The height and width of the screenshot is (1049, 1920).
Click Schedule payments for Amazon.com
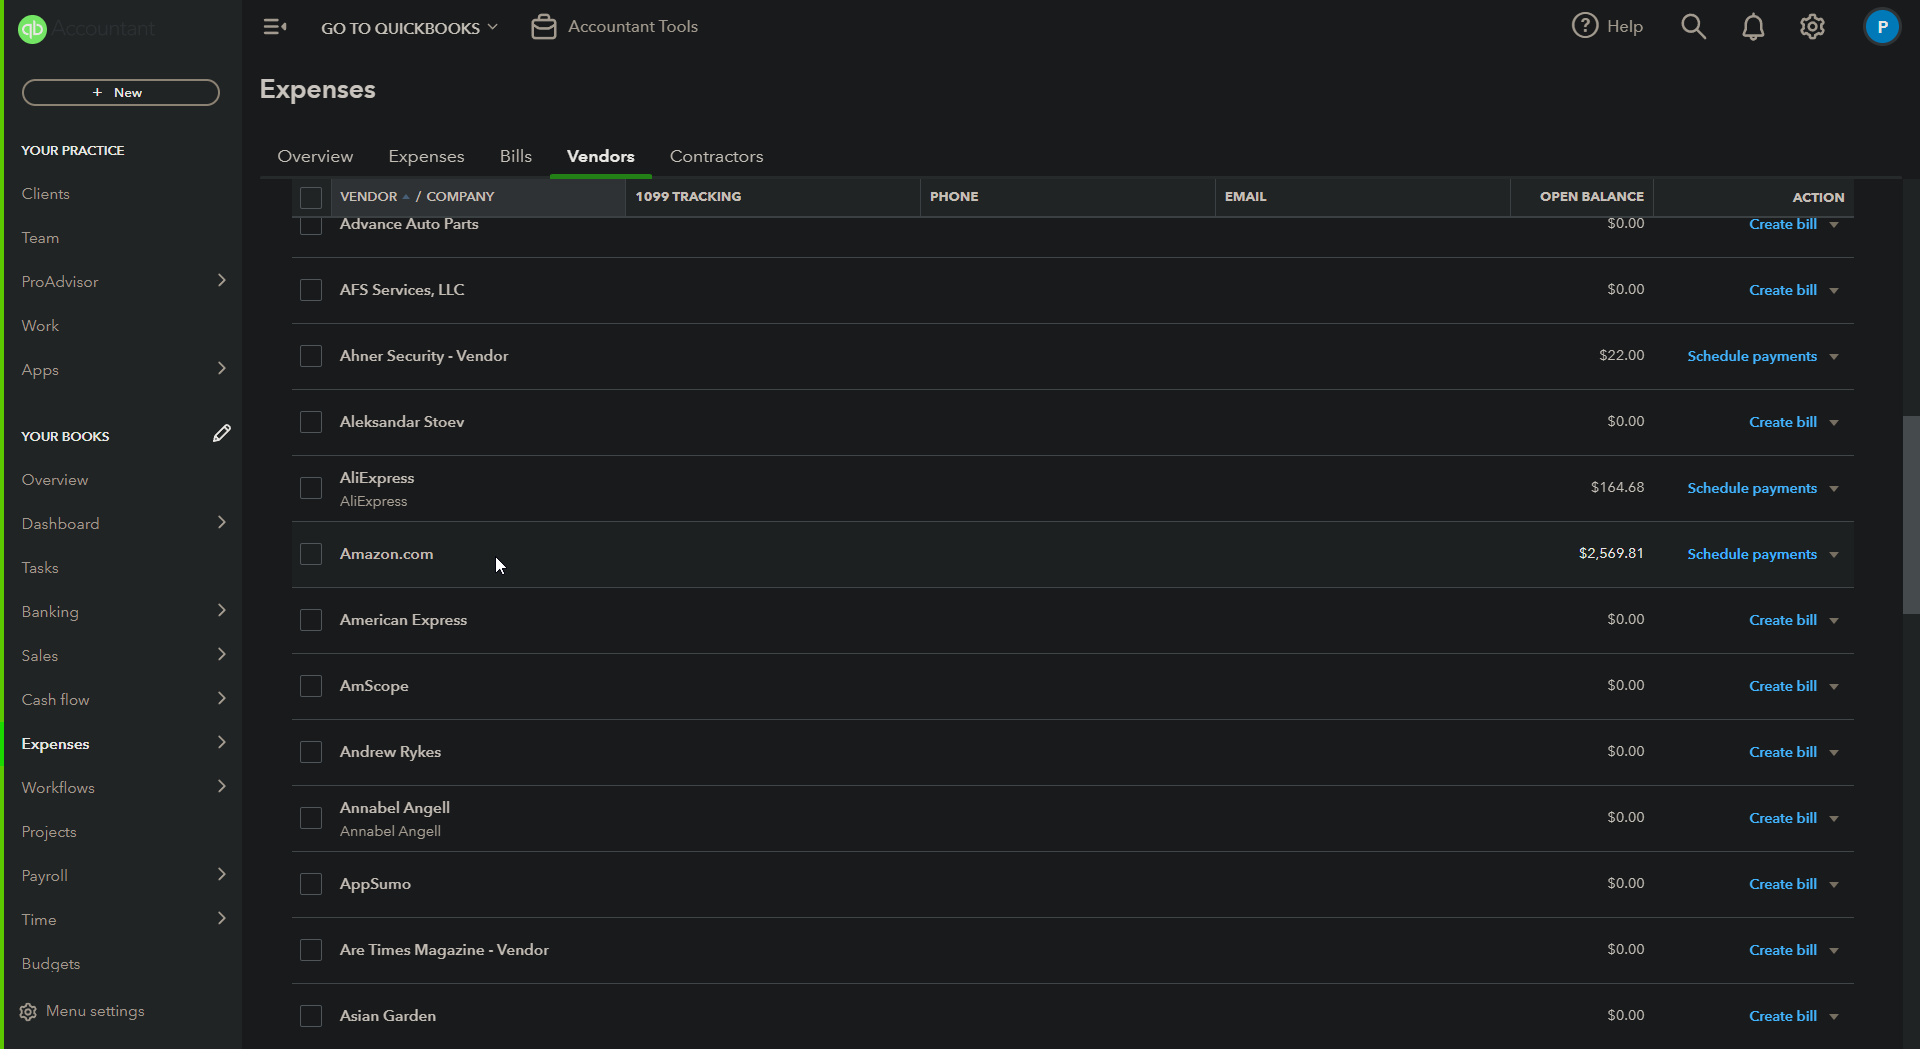point(1752,554)
